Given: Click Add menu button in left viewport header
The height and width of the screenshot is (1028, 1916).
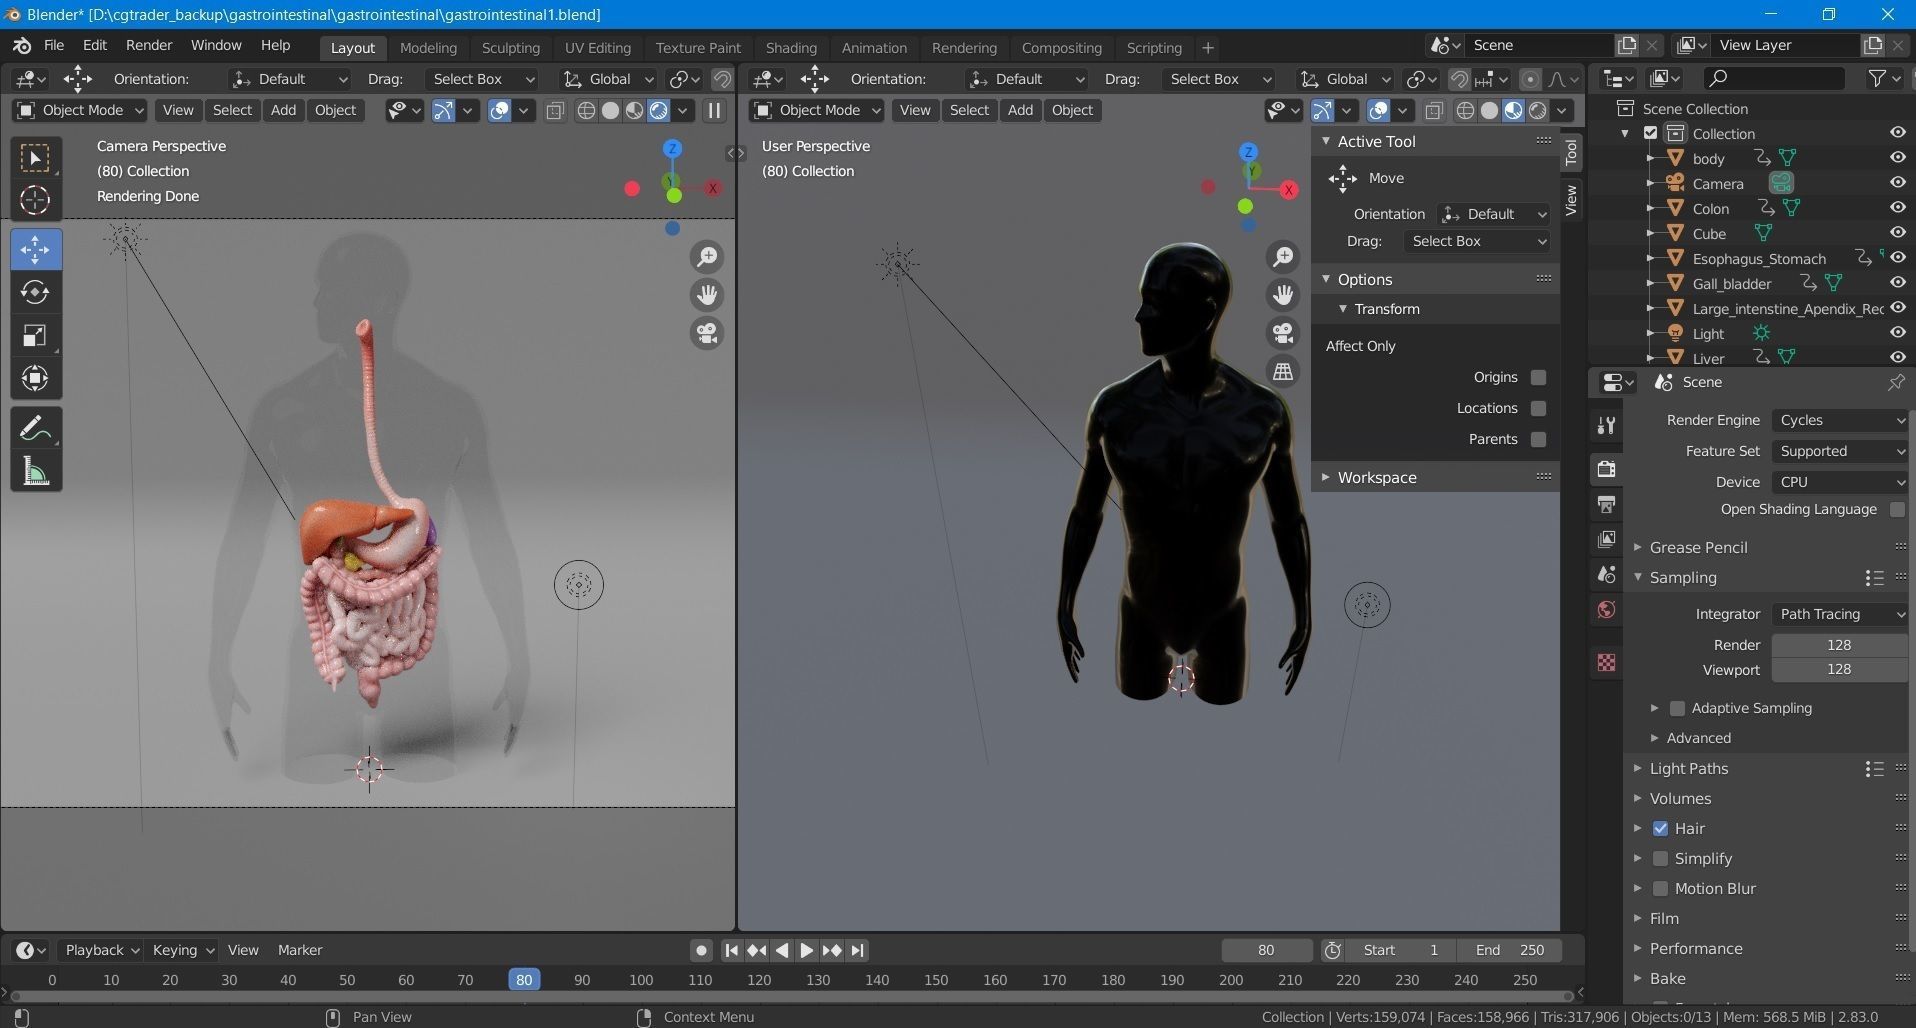Looking at the screenshot, I should pyautogui.click(x=283, y=110).
